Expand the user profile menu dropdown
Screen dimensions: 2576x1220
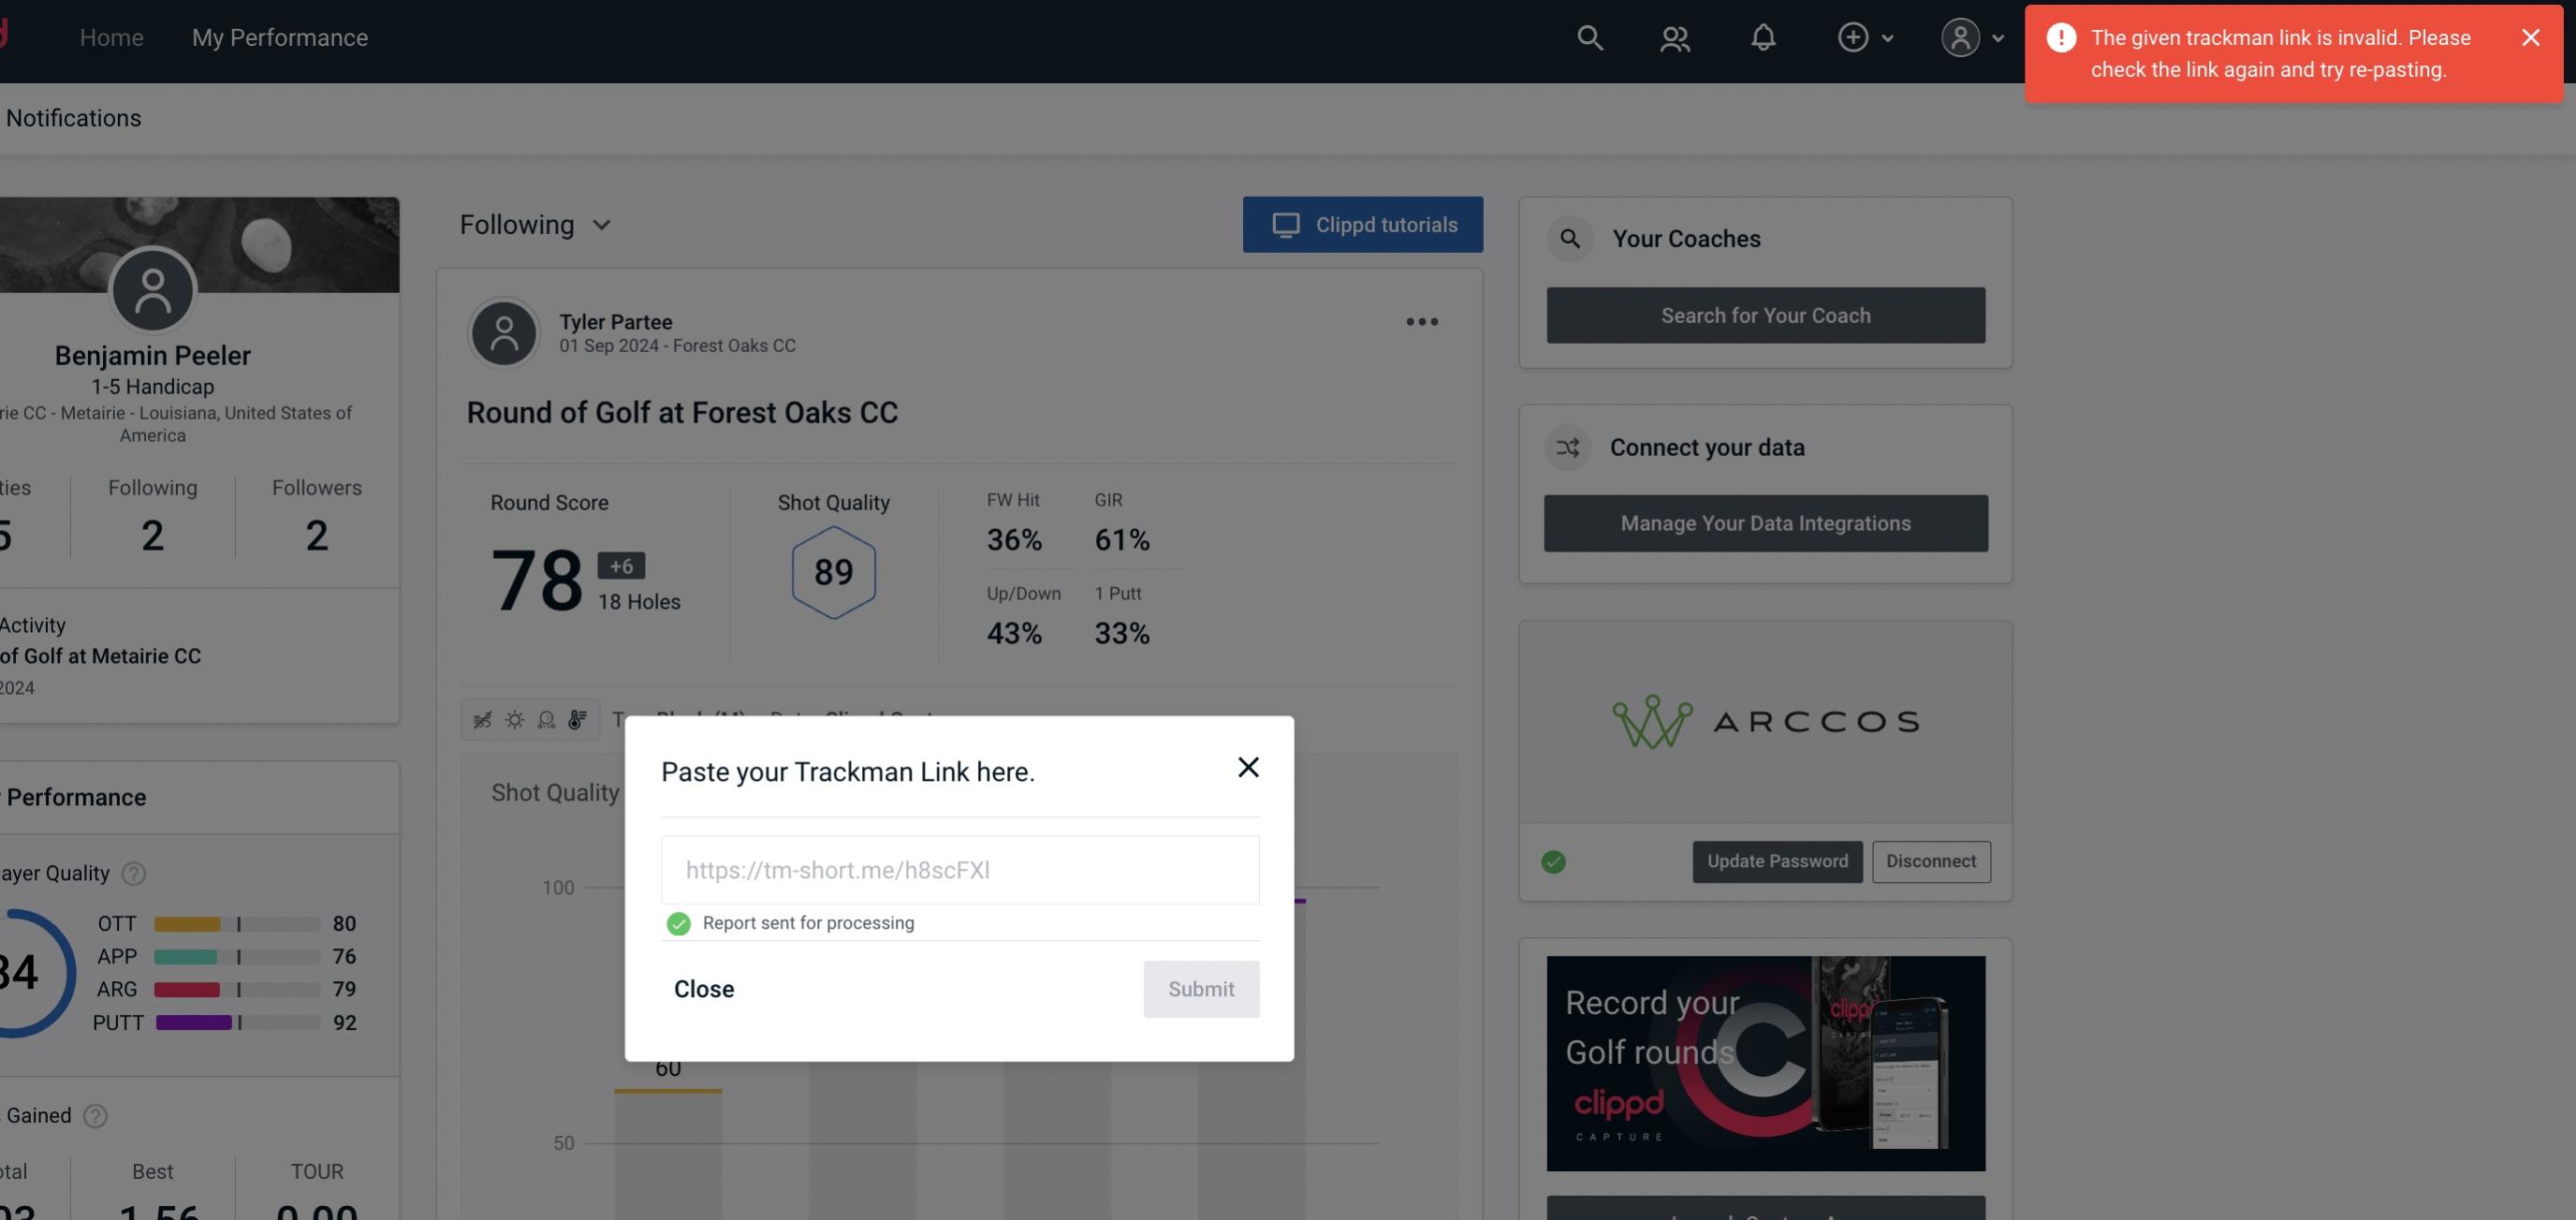point(1973,37)
